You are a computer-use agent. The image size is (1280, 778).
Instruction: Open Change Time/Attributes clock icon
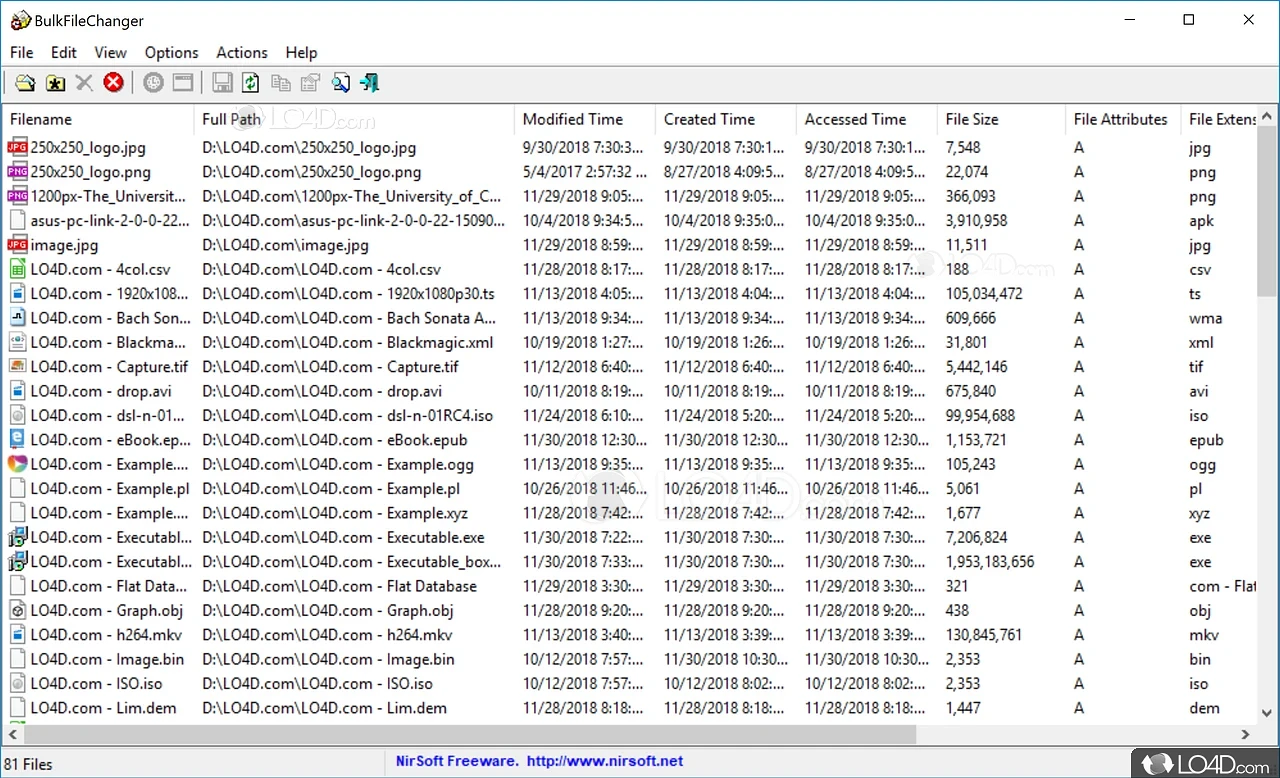[x=153, y=83]
